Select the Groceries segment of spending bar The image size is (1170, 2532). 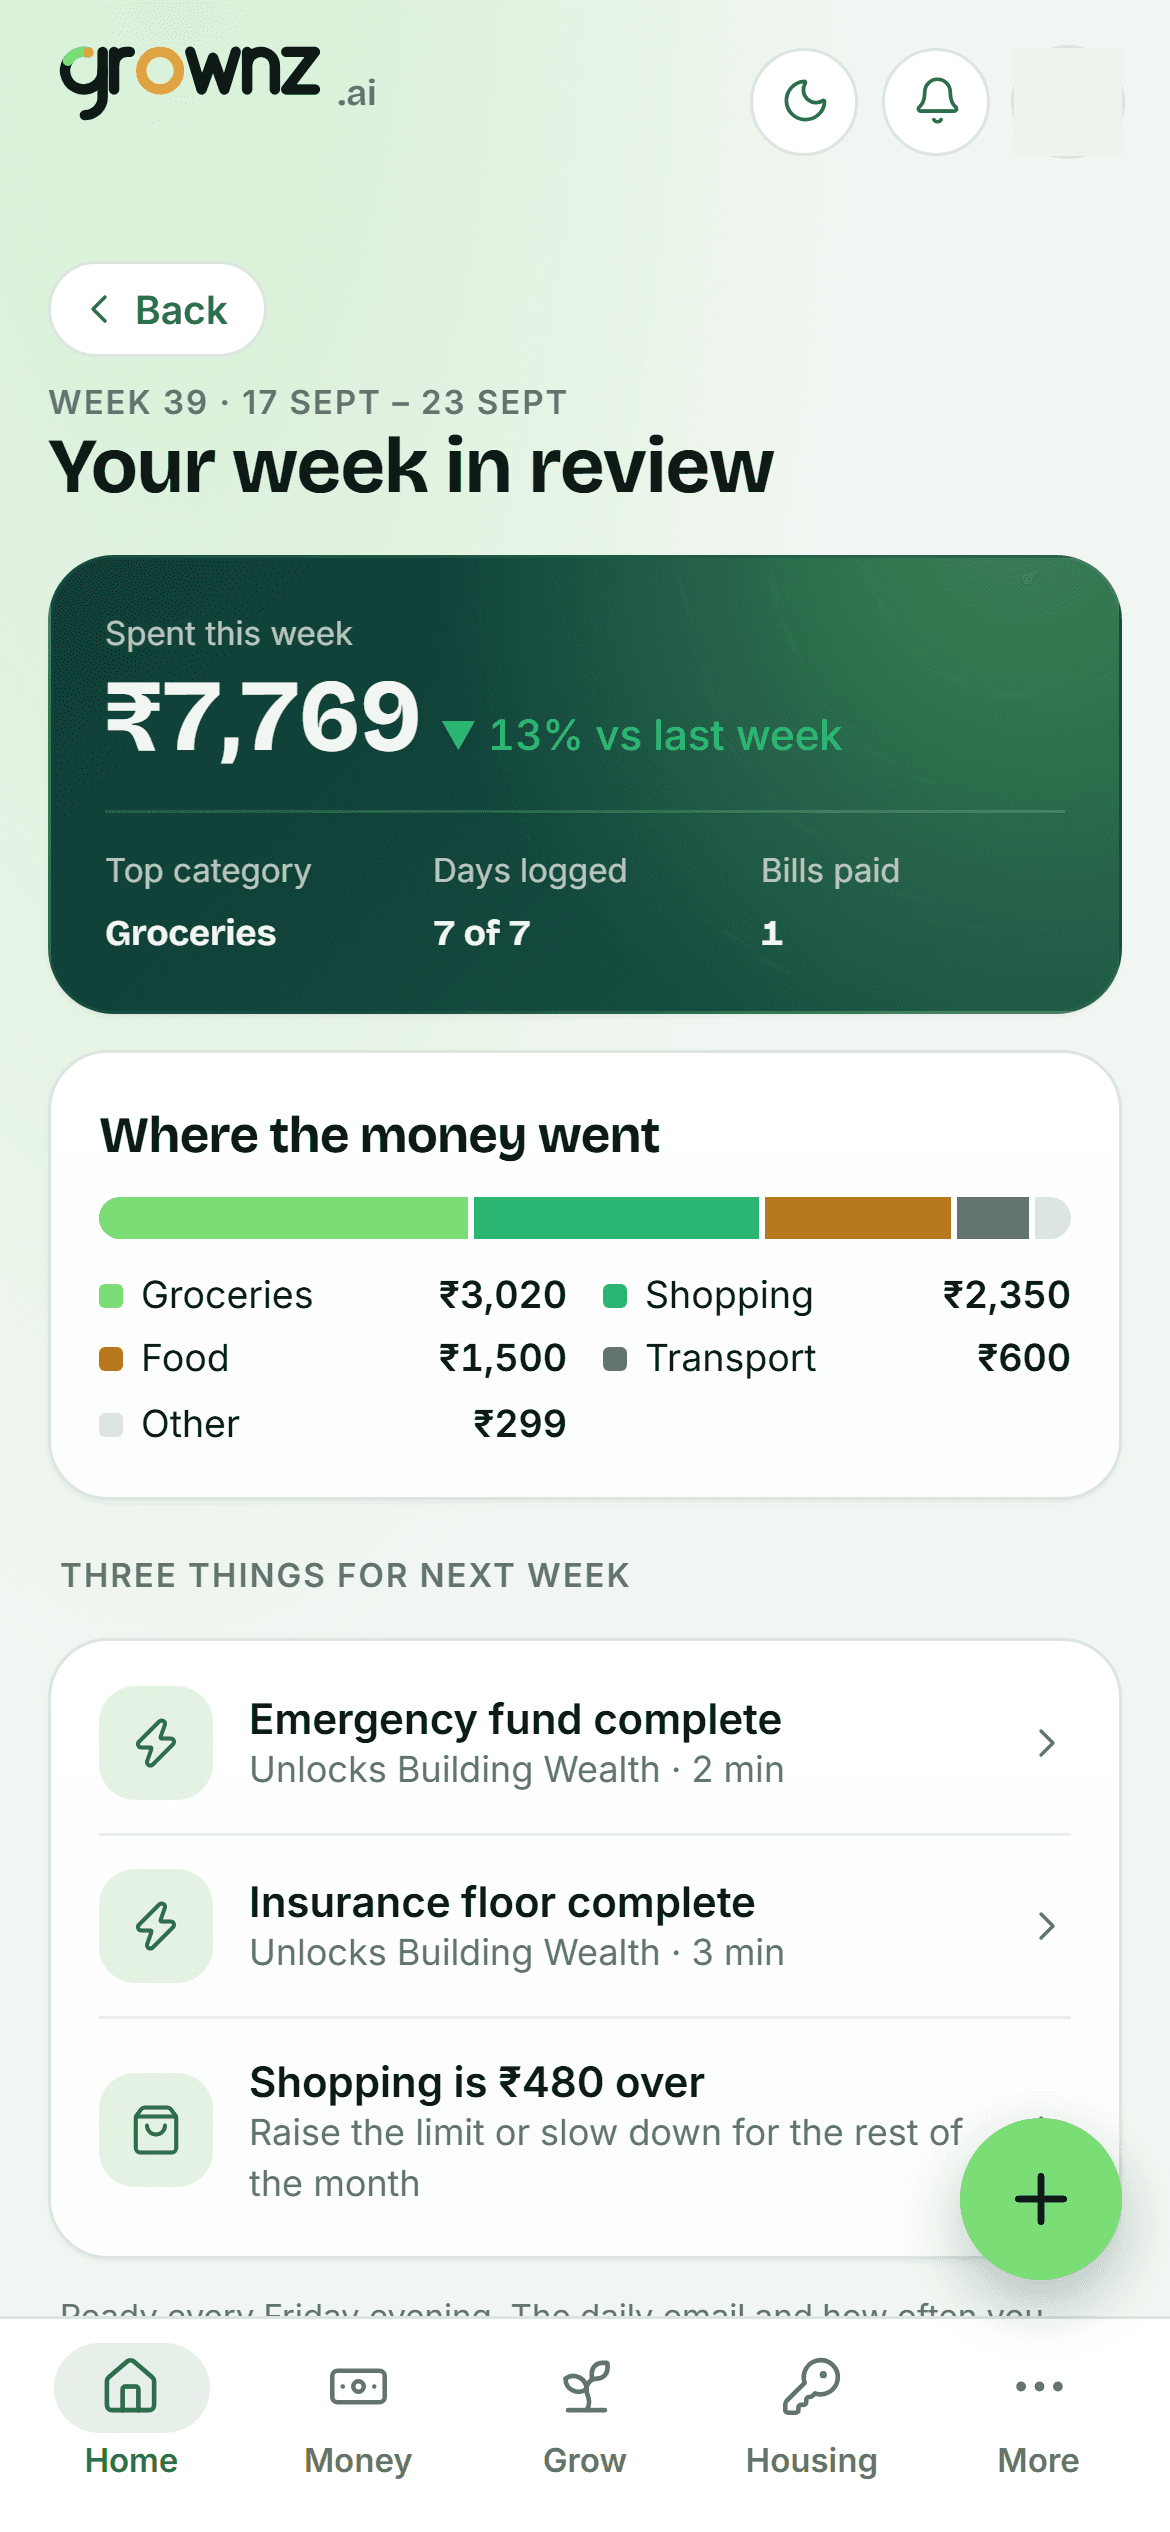click(283, 1218)
